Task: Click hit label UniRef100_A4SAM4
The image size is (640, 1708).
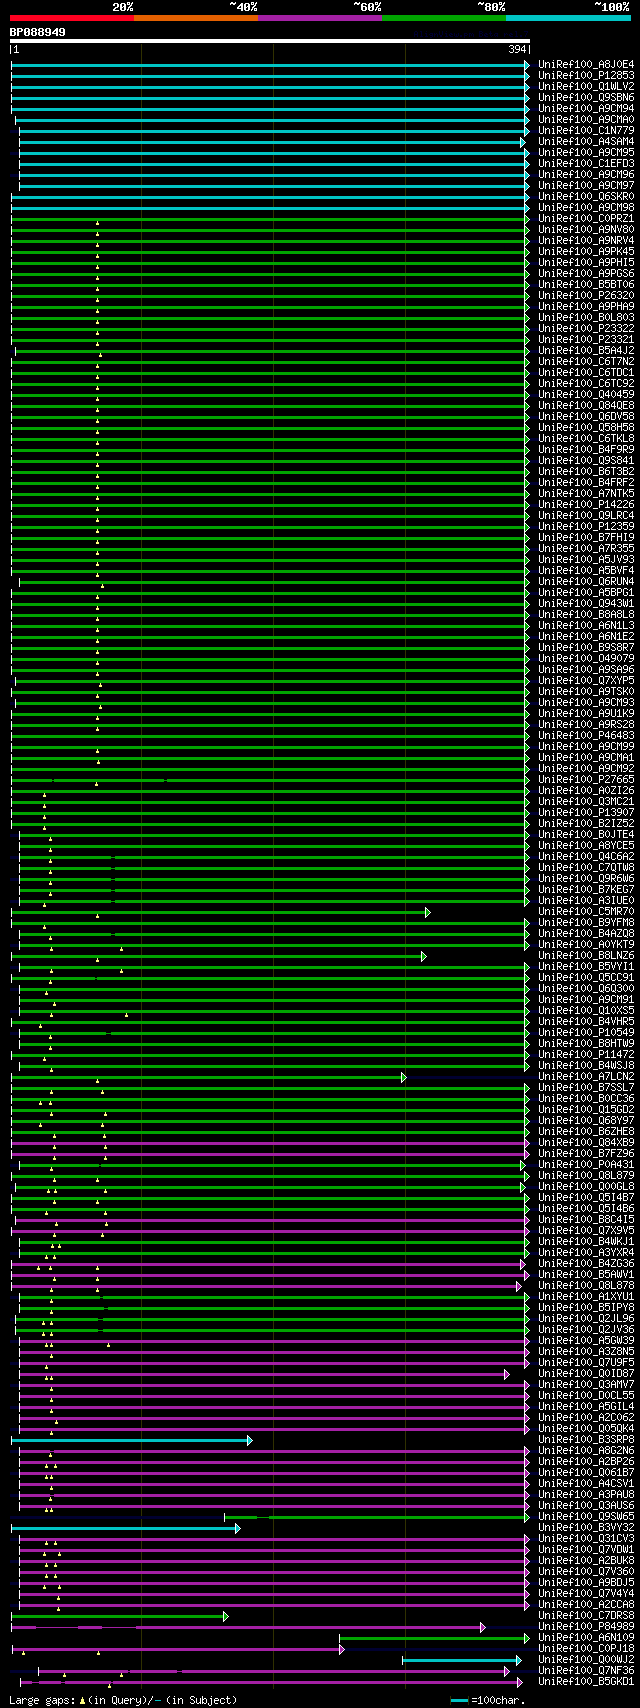Action: click(x=586, y=141)
